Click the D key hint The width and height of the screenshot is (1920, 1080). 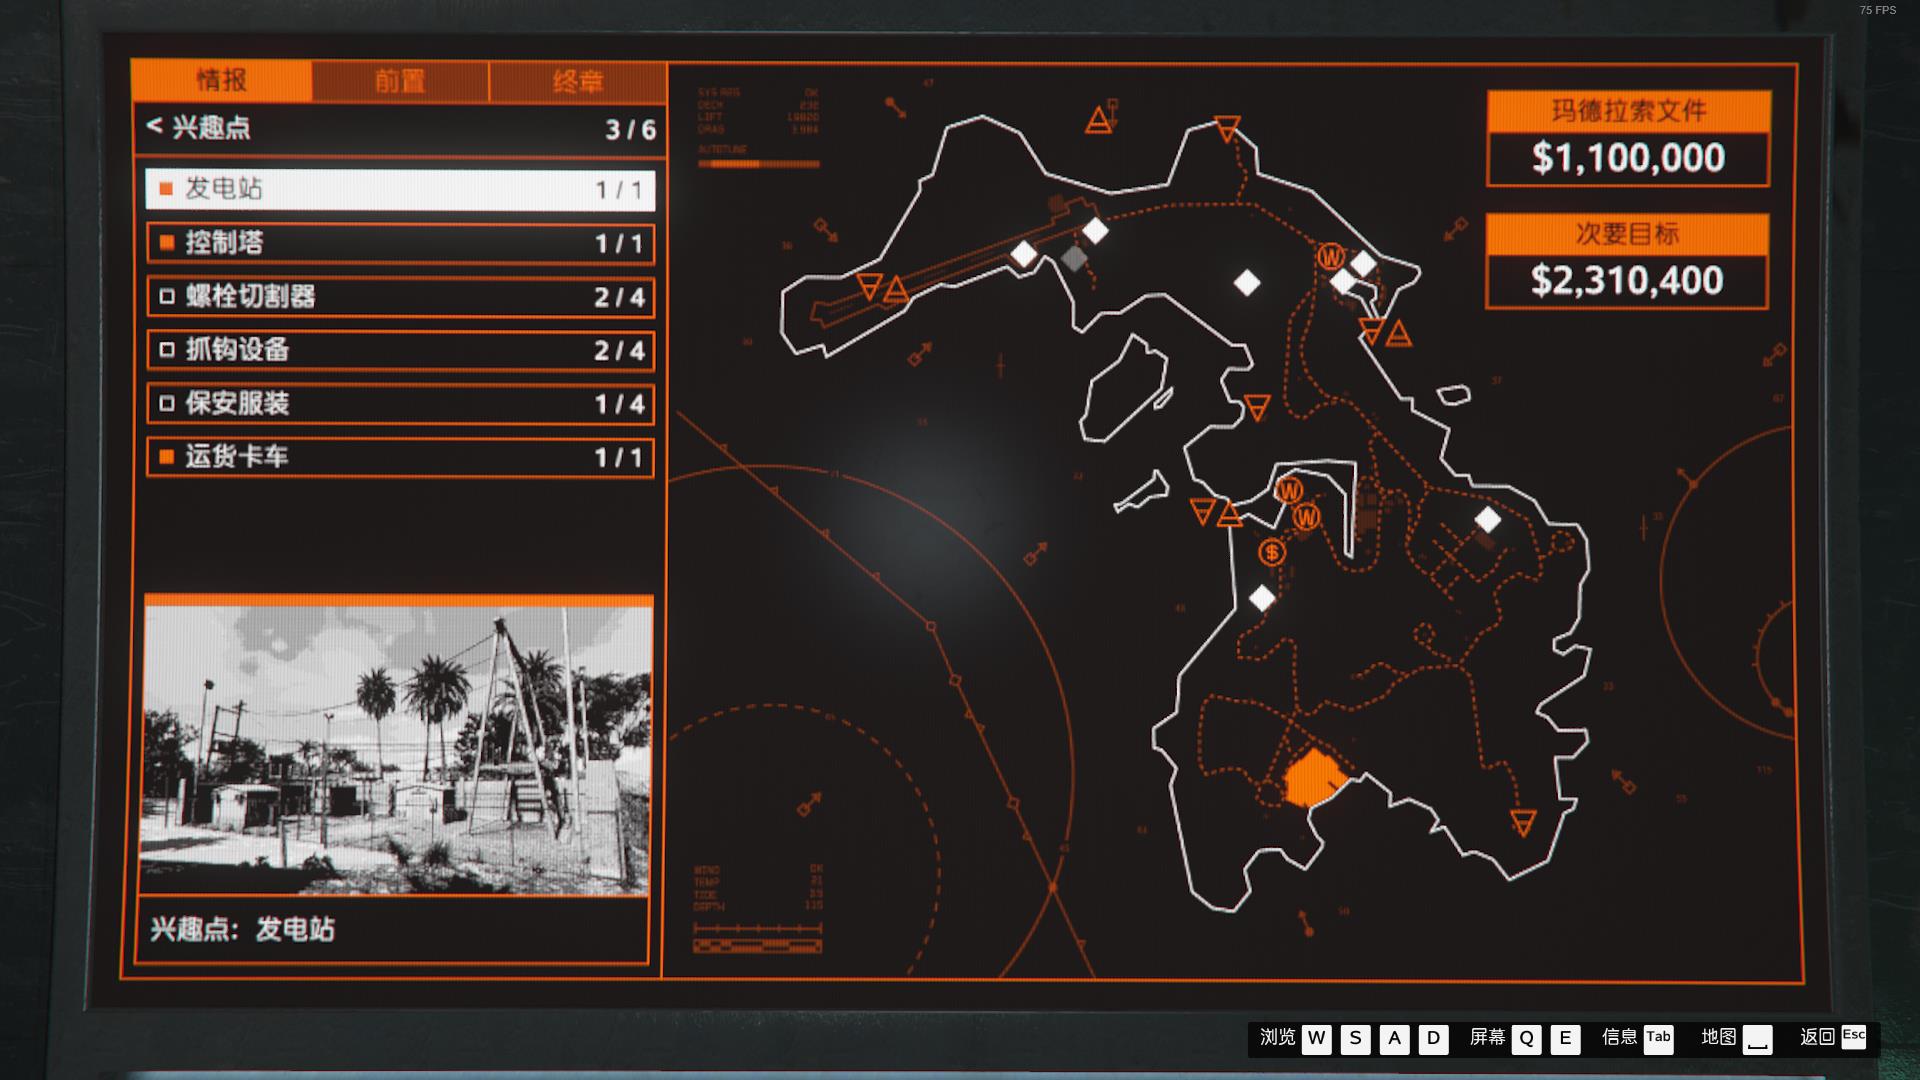pyautogui.click(x=1433, y=1038)
